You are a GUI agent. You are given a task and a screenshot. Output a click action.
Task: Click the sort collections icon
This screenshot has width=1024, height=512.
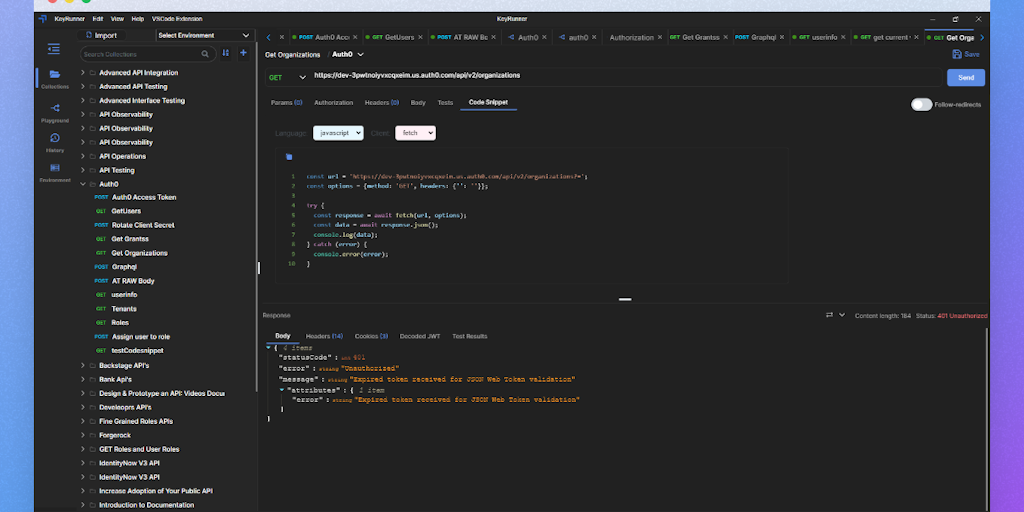tap(225, 53)
